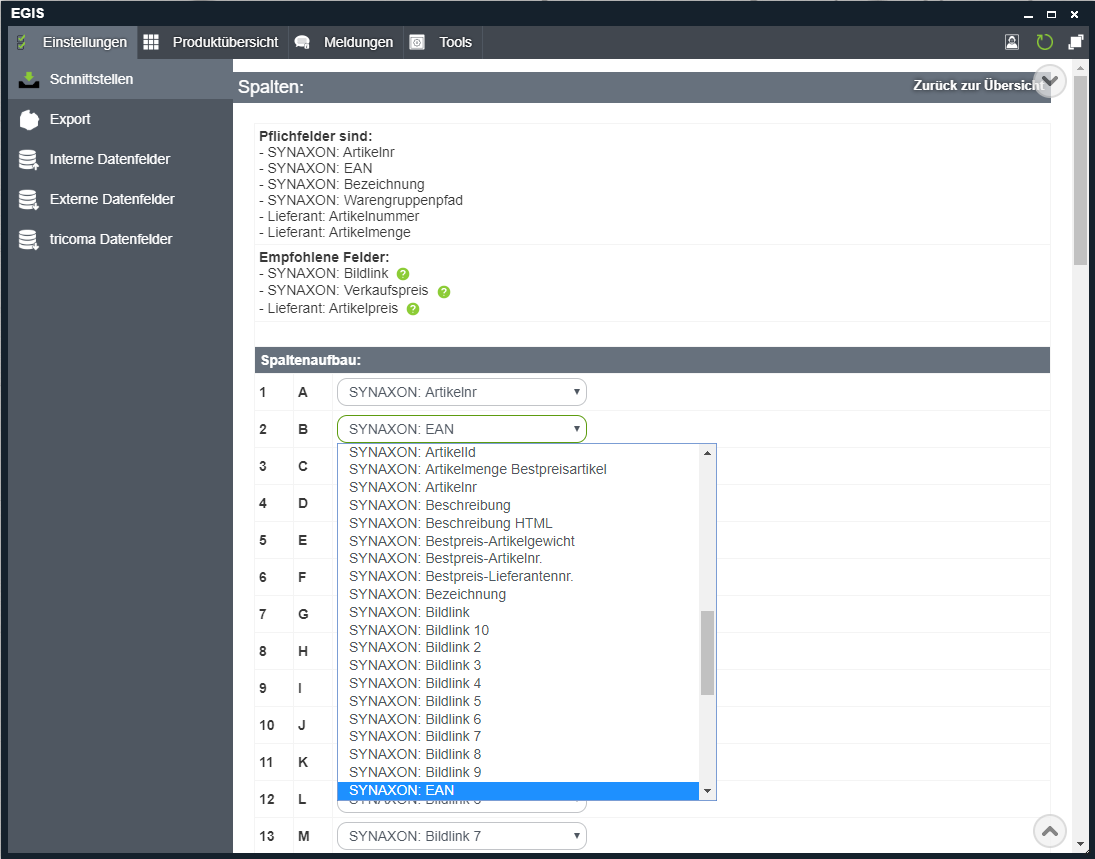Open the column M Bildlink 7 dropdown
This screenshot has width=1095, height=859.
click(x=462, y=836)
